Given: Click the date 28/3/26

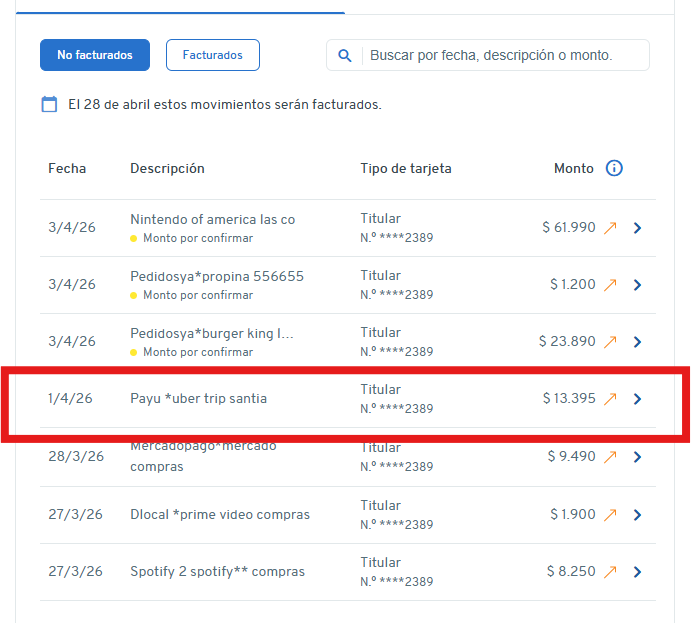Looking at the screenshot, I should pyautogui.click(x=76, y=456).
